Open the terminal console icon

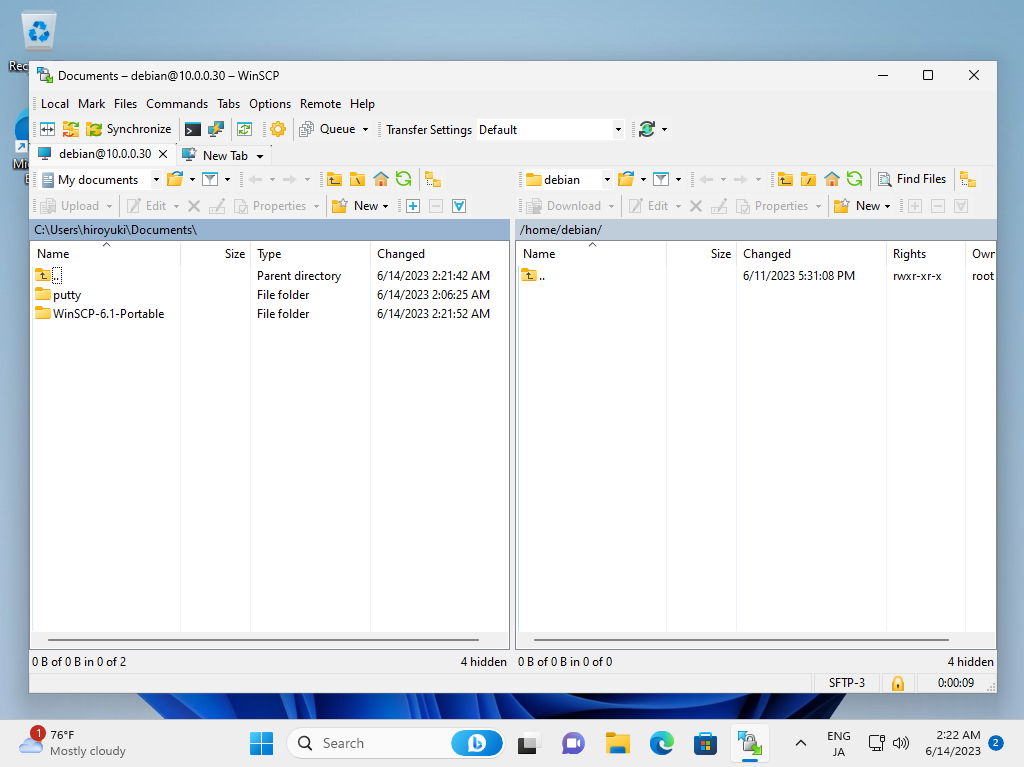[193, 129]
